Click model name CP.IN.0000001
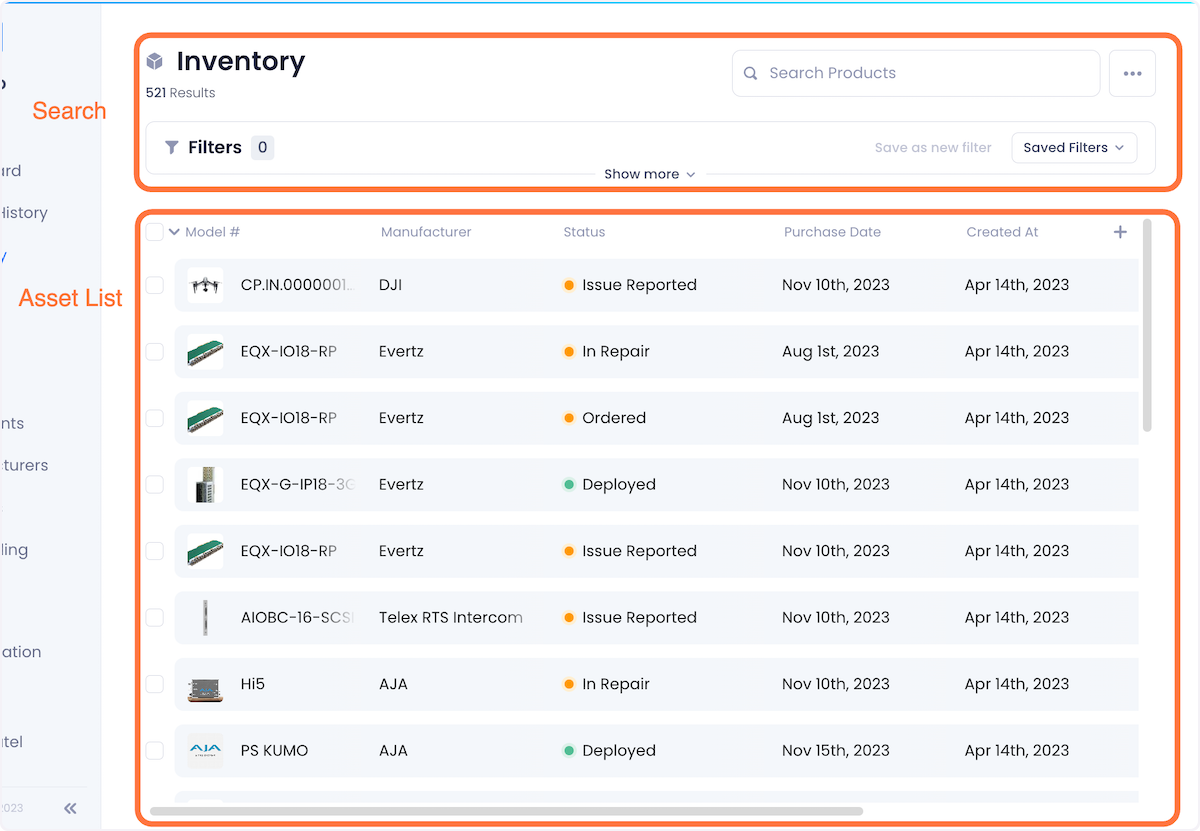This screenshot has height=831, width=1200. [x=298, y=285]
